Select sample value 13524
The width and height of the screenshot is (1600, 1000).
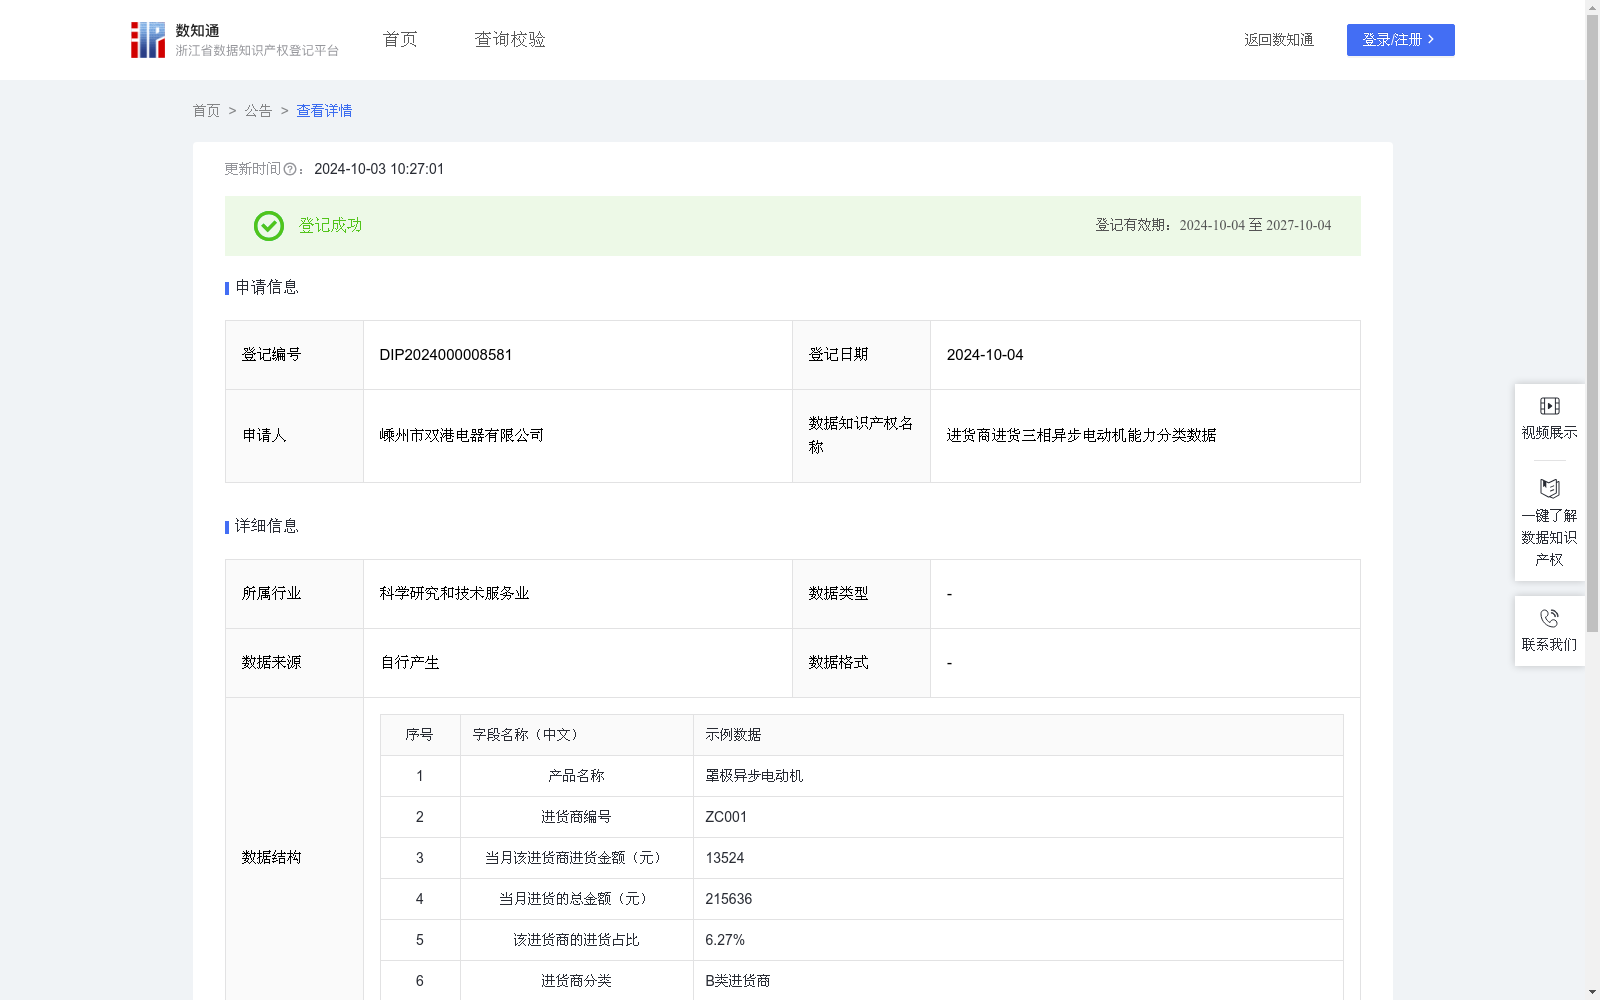click(x=725, y=858)
